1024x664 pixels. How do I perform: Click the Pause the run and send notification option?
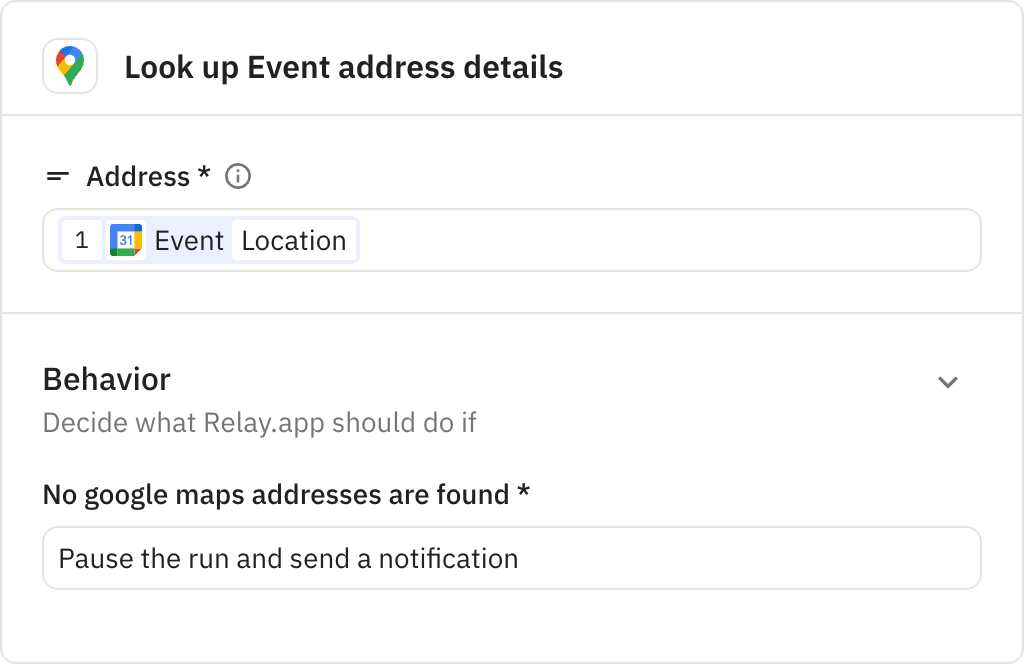[288, 558]
